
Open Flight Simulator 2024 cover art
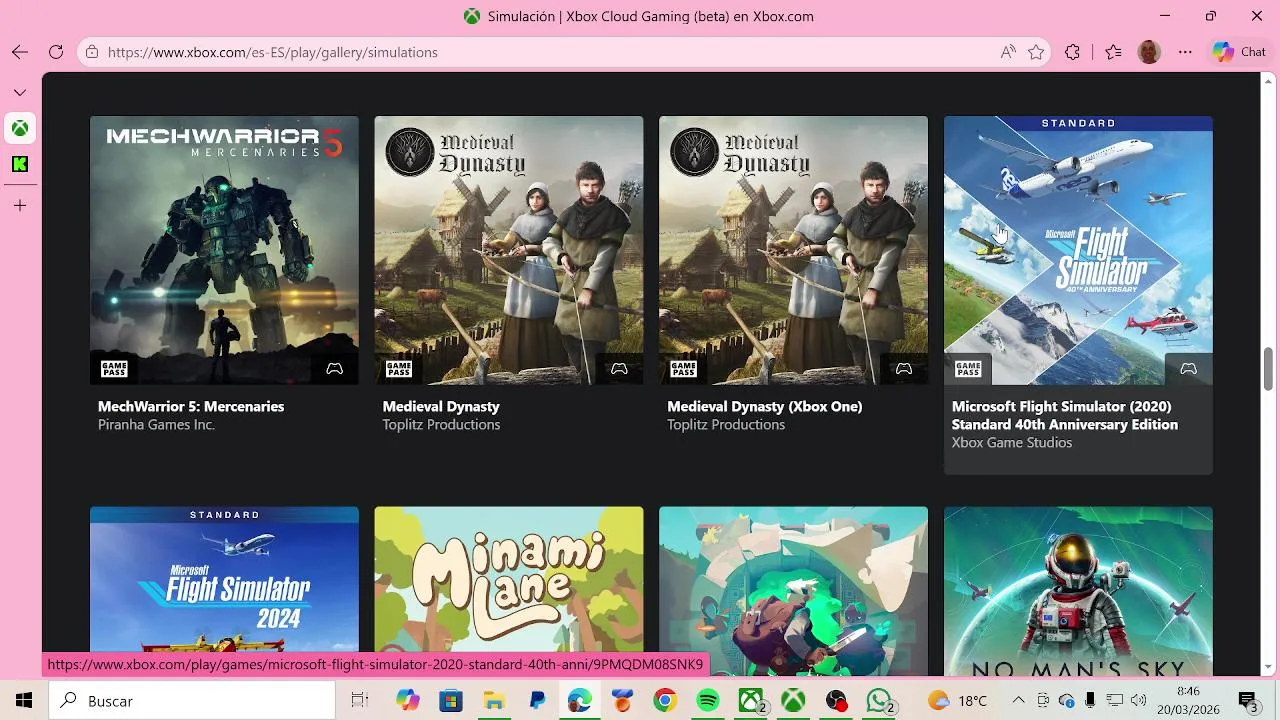pyautogui.click(x=224, y=592)
